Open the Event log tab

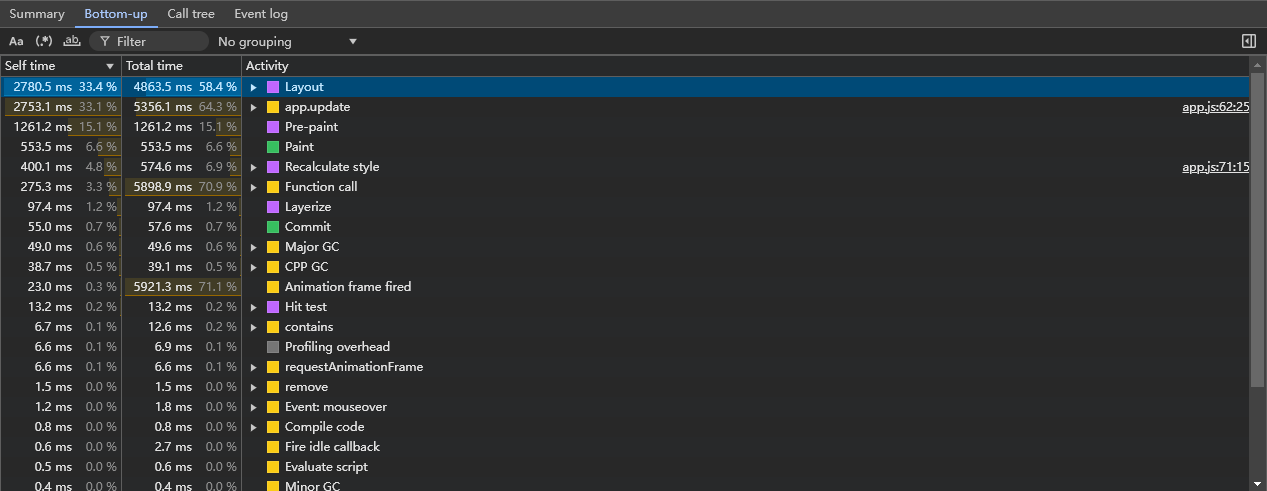pos(261,14)
